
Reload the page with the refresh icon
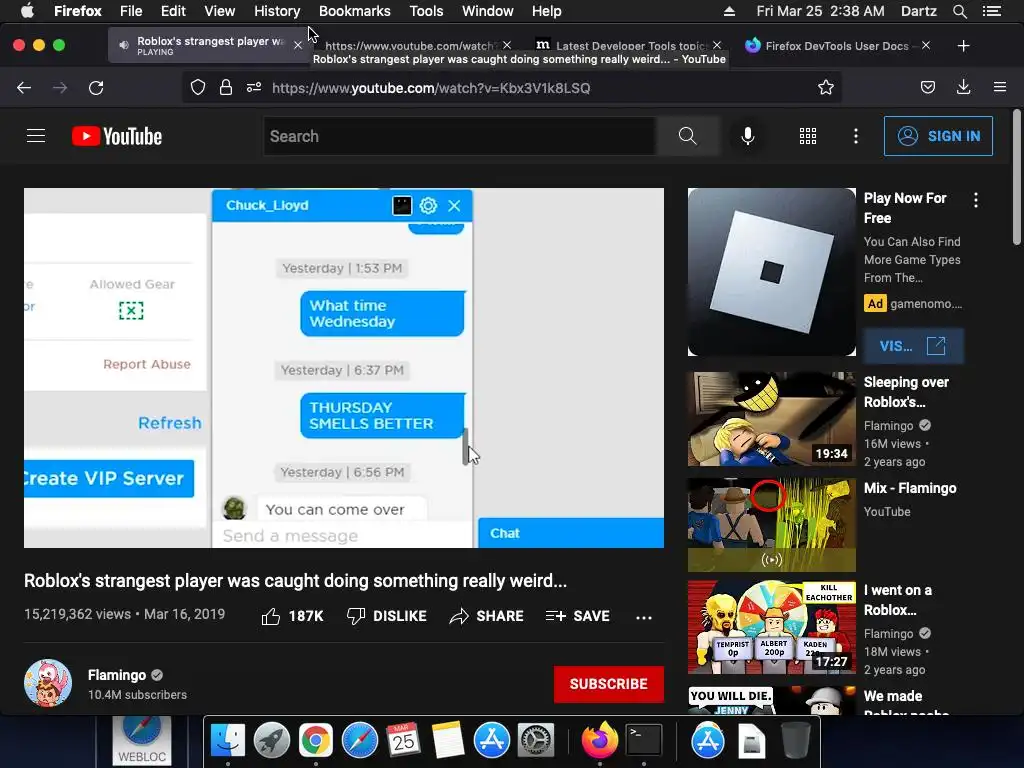click(x=96, y=88)
